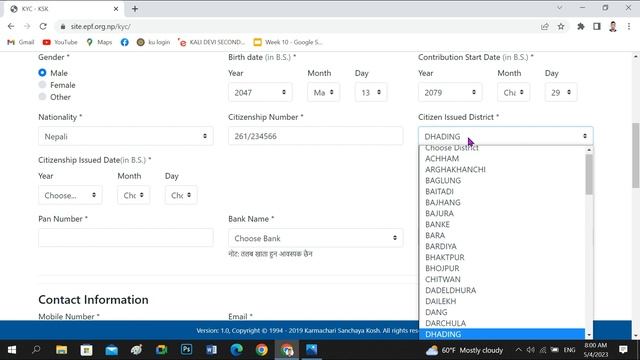Viewport: 640px width, 360px height.
Task: Toggle the Chrome side panel icon
Action: coord(597,27)
